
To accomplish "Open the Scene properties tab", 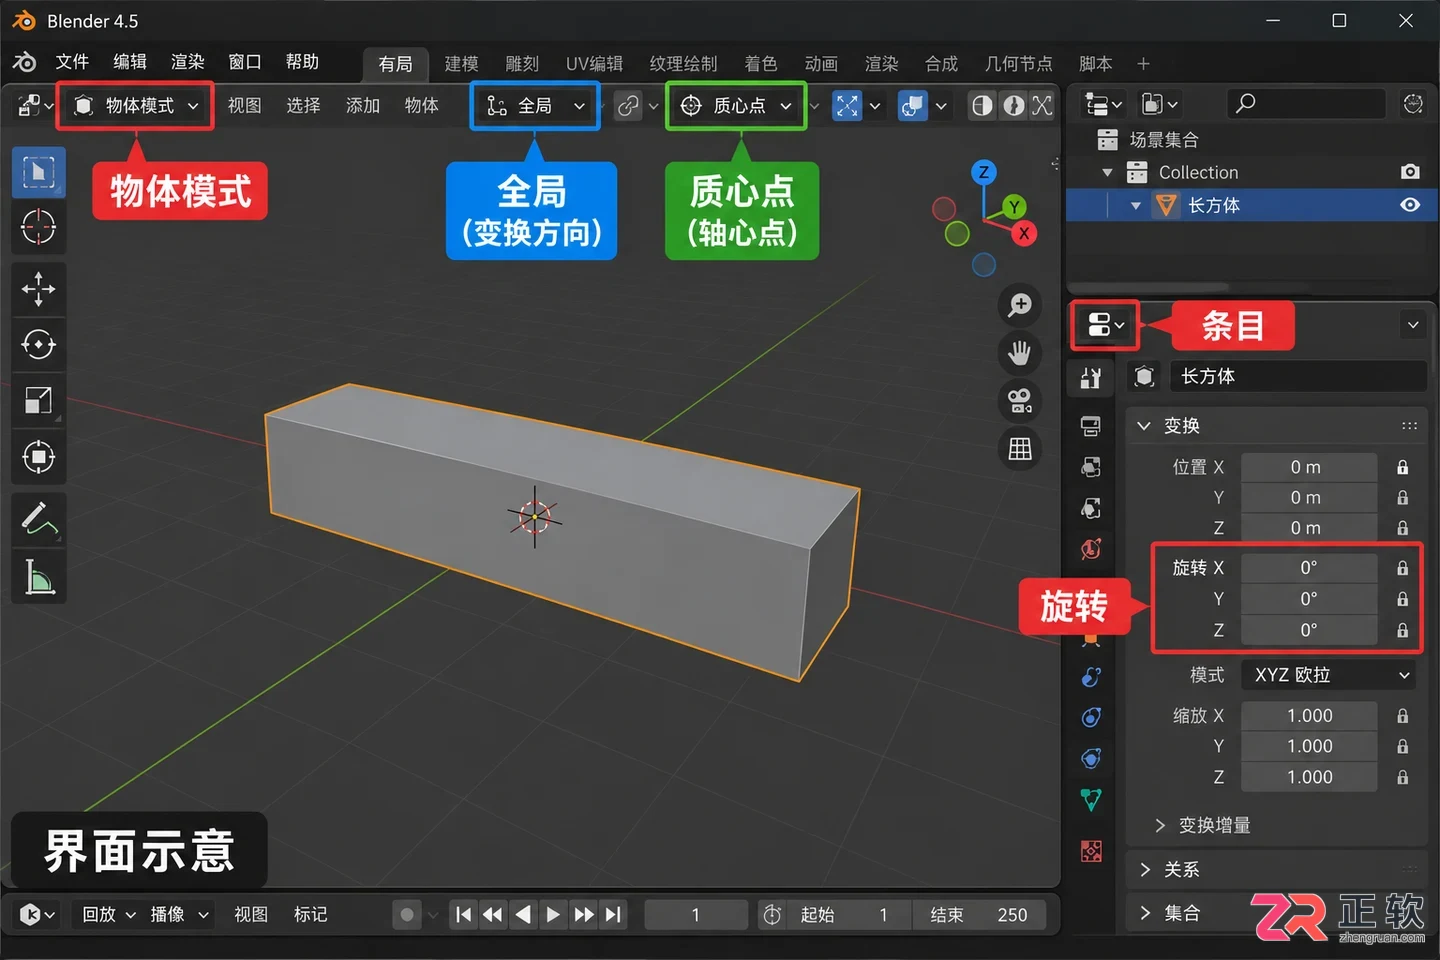I will 1091,508.
